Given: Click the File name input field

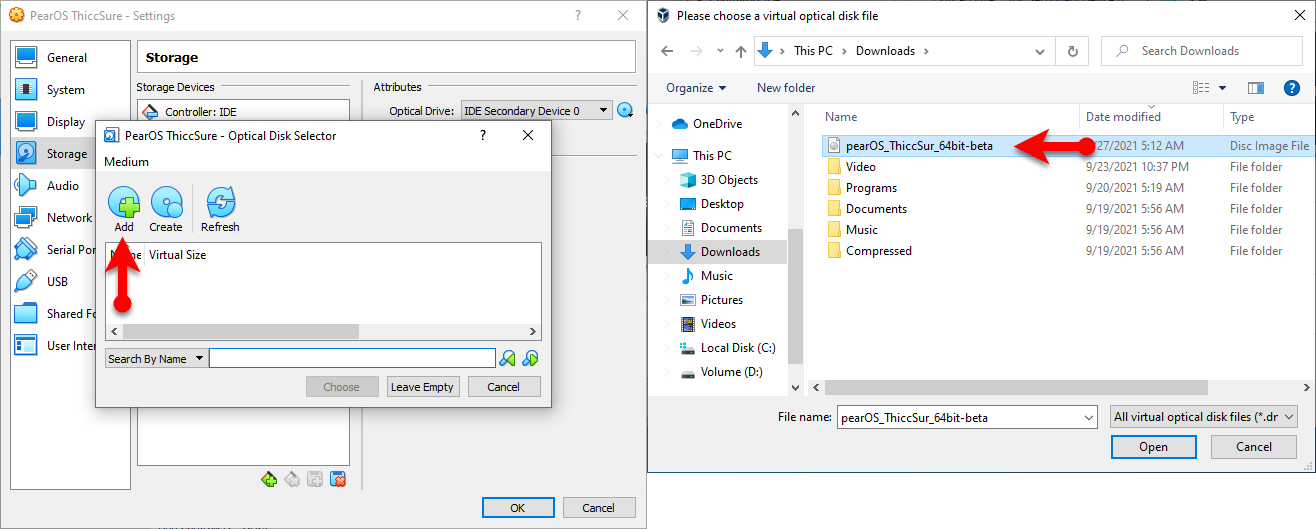Looking at the screenshot, I should [x=958, y=417].
